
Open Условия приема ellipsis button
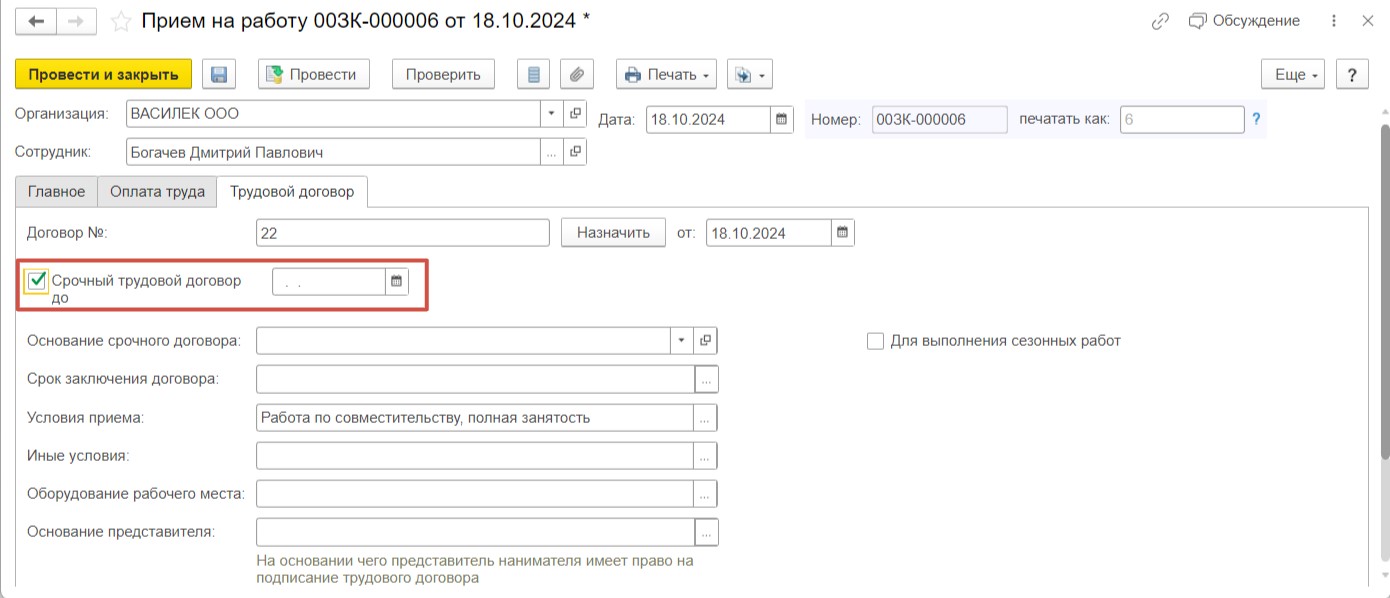[x=707, y=418]
